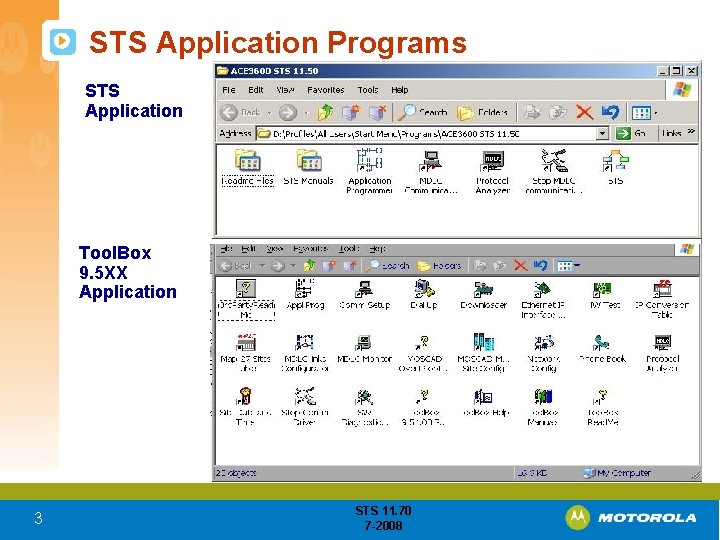The width and height of the screenshot is (720, 540).
Task: Open ToolBox ReadMe shortcut
Action: coord(603,407)
